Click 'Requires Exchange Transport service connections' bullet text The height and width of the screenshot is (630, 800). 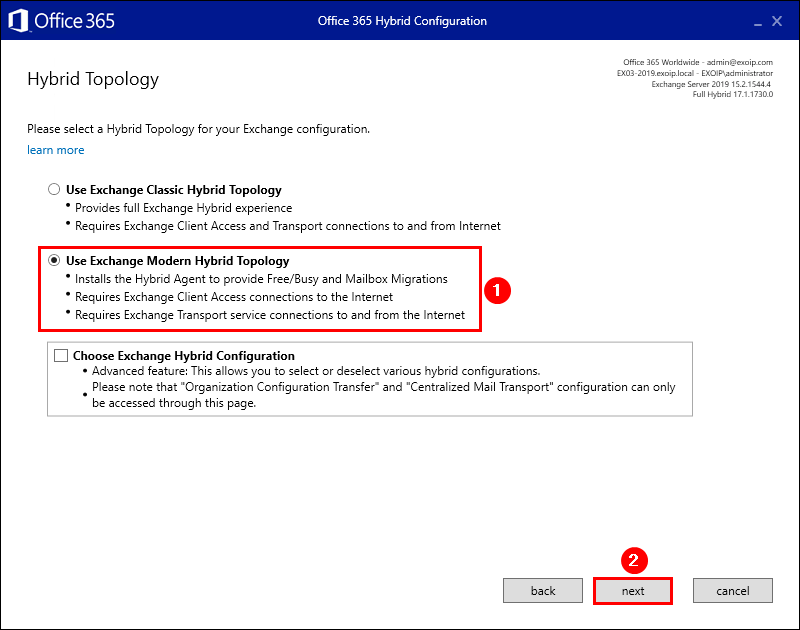tap(270, 315)
